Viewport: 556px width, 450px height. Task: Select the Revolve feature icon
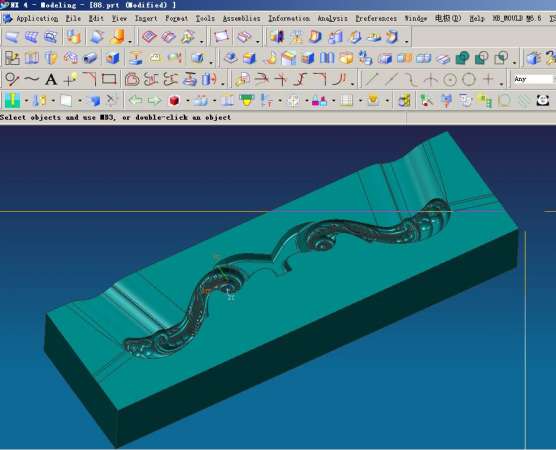pos(51,58)
